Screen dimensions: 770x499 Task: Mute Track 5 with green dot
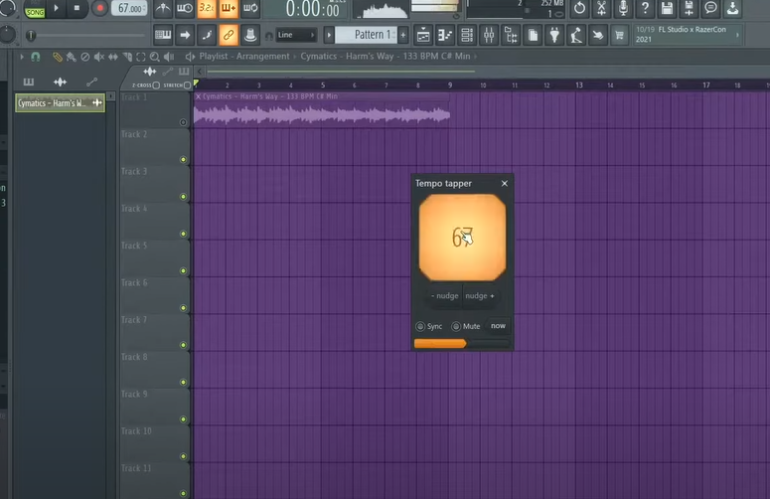(183, 271)
